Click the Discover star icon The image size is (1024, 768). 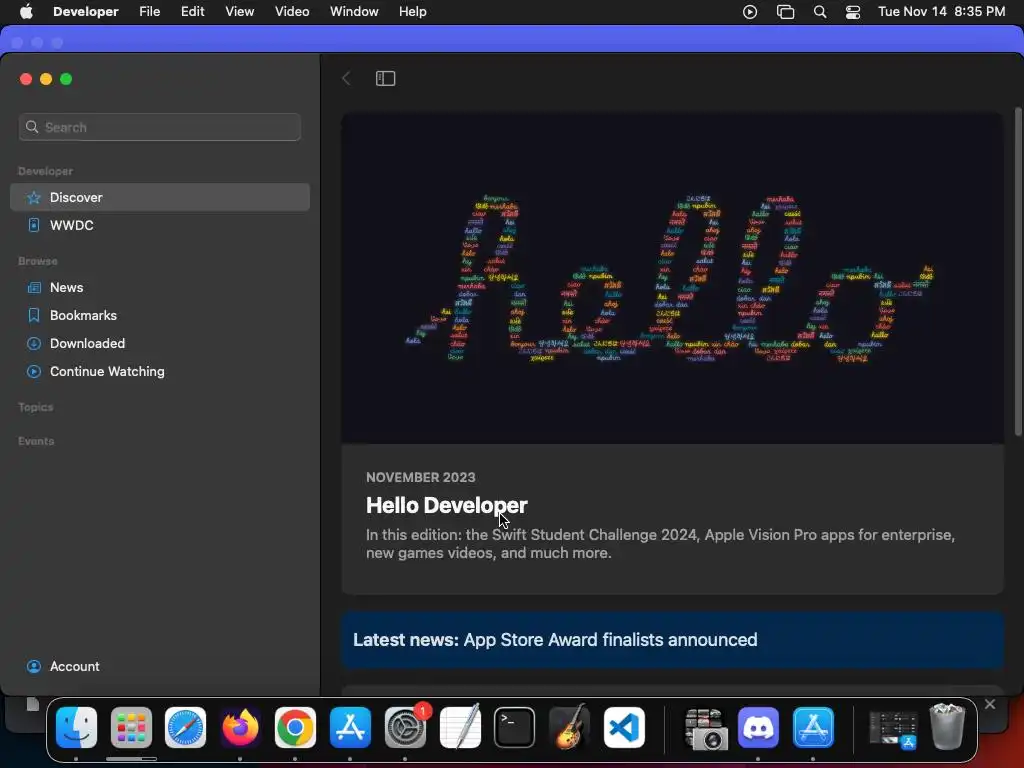34,197
